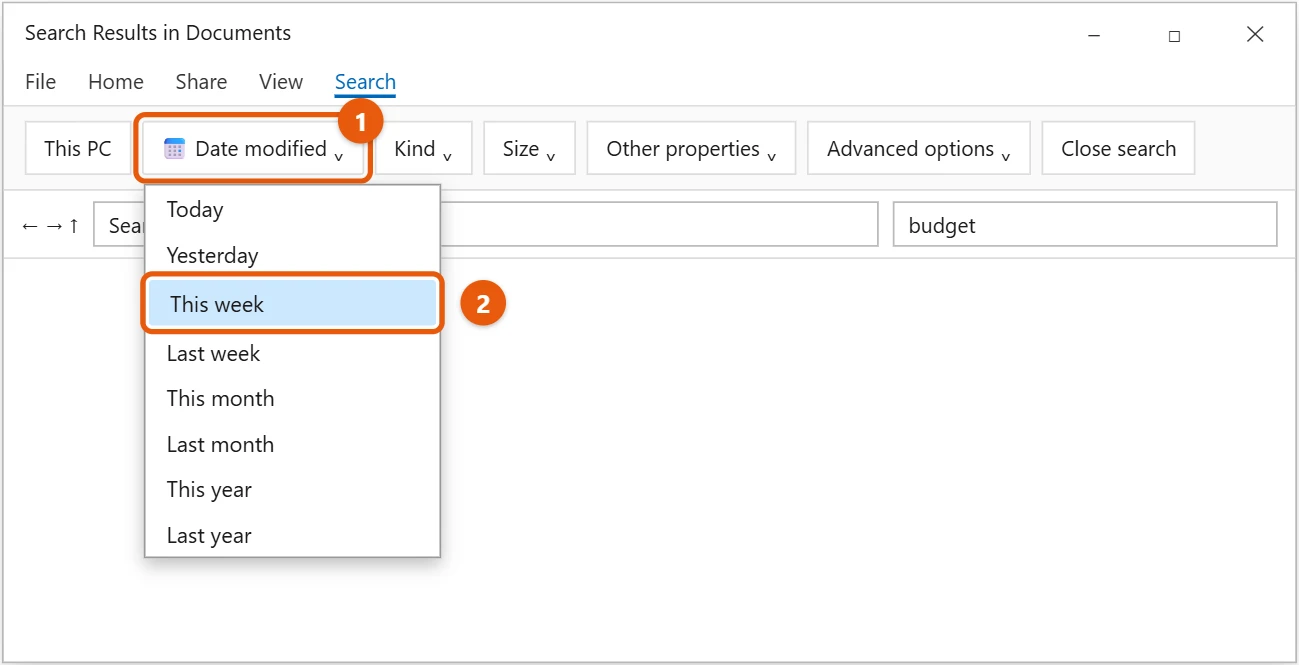Screen dimensions: 1299x665
Task: Open the File menu
Action: [x=40, y=82]
